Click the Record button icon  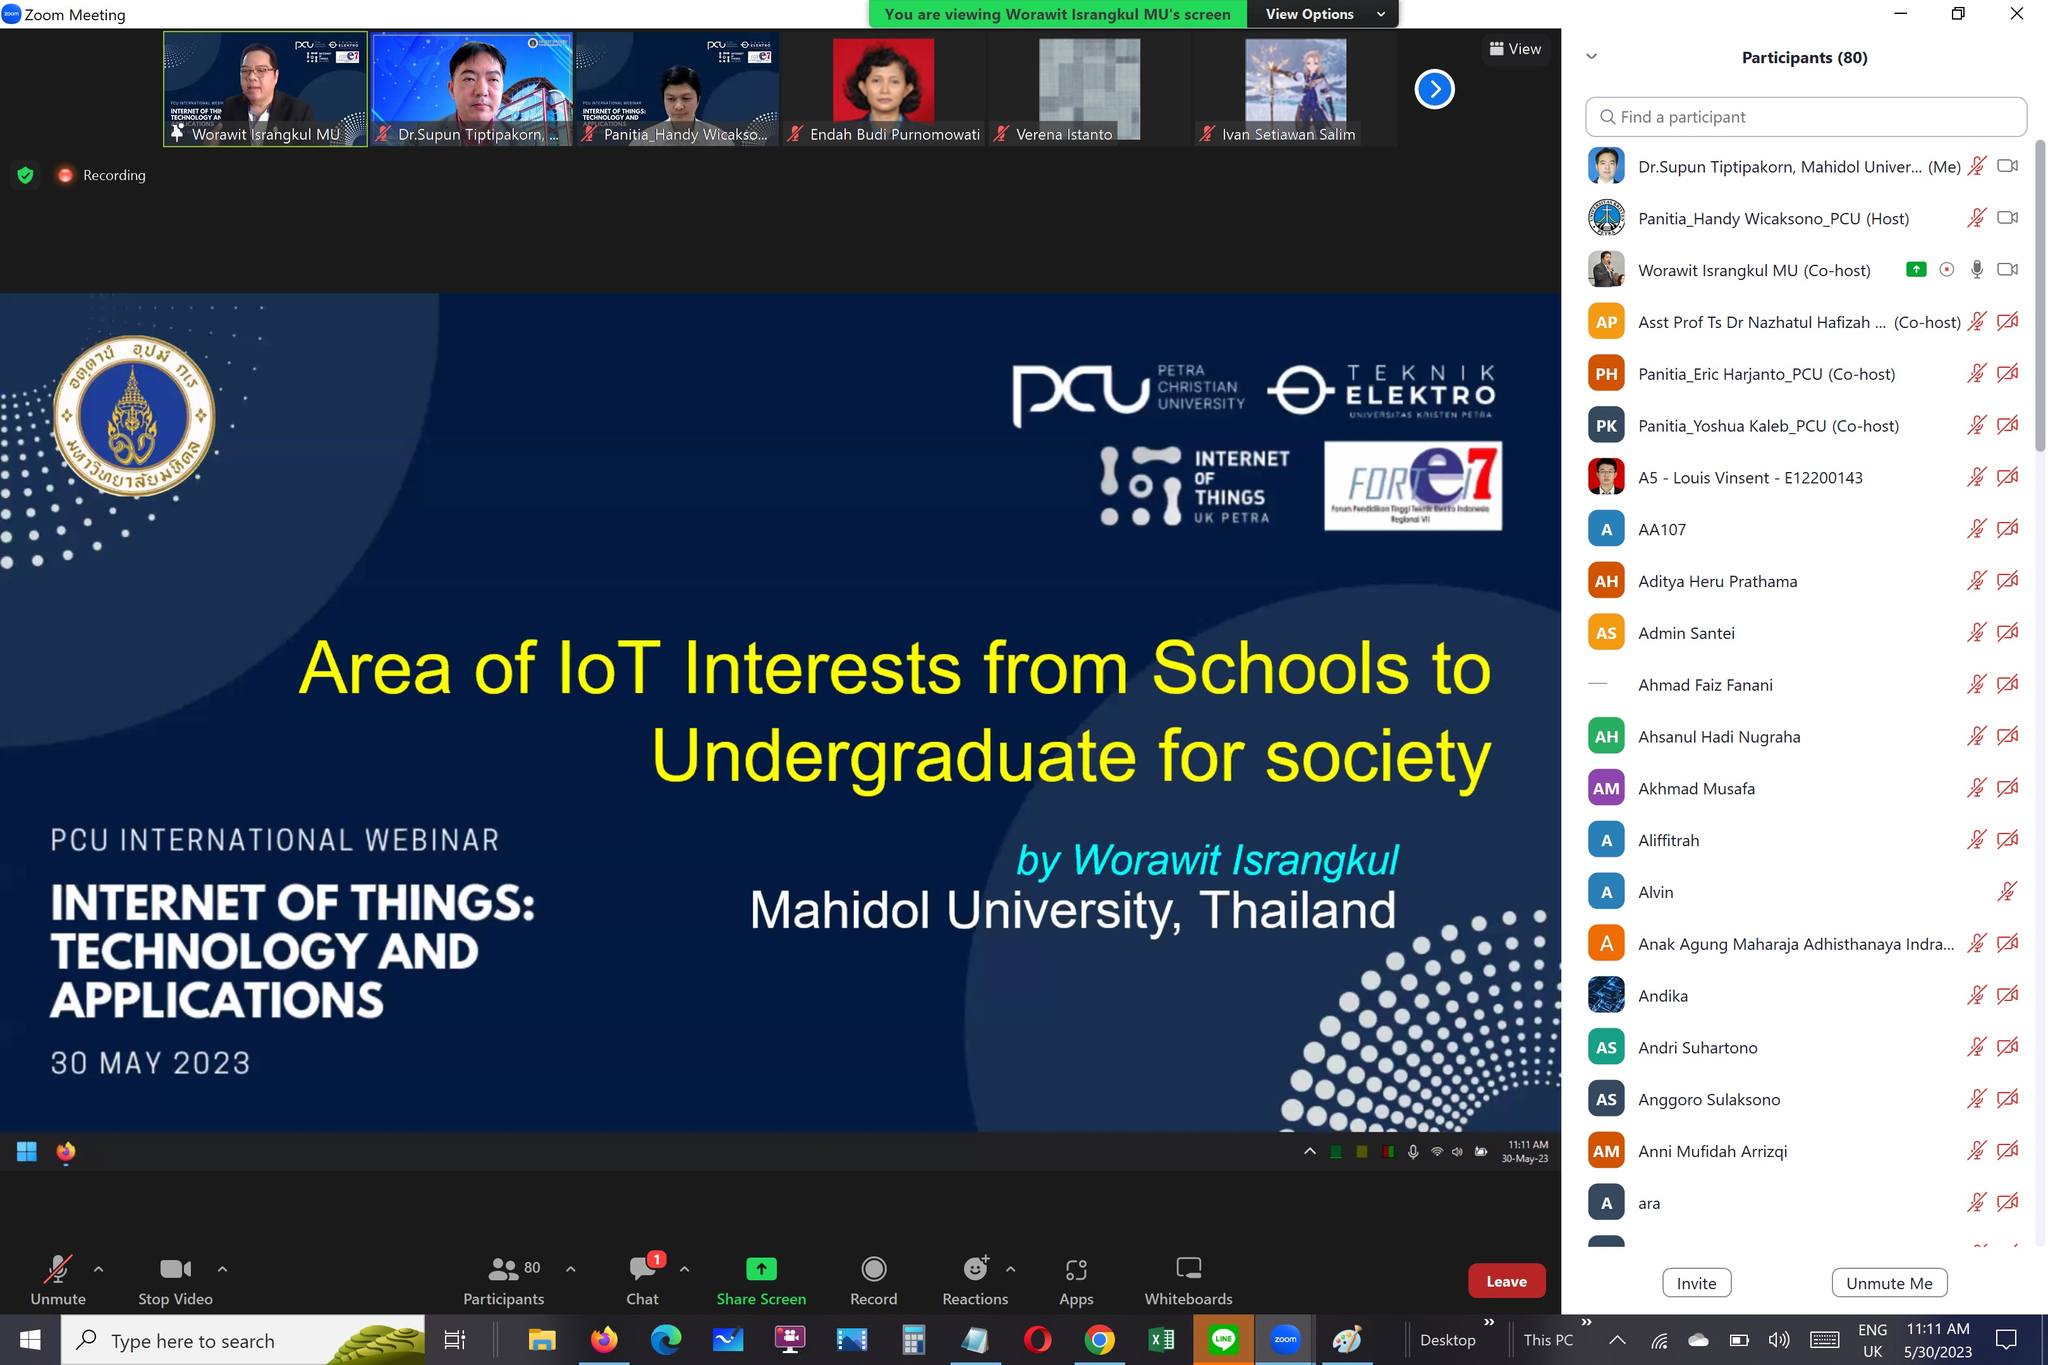point(873,1269)
